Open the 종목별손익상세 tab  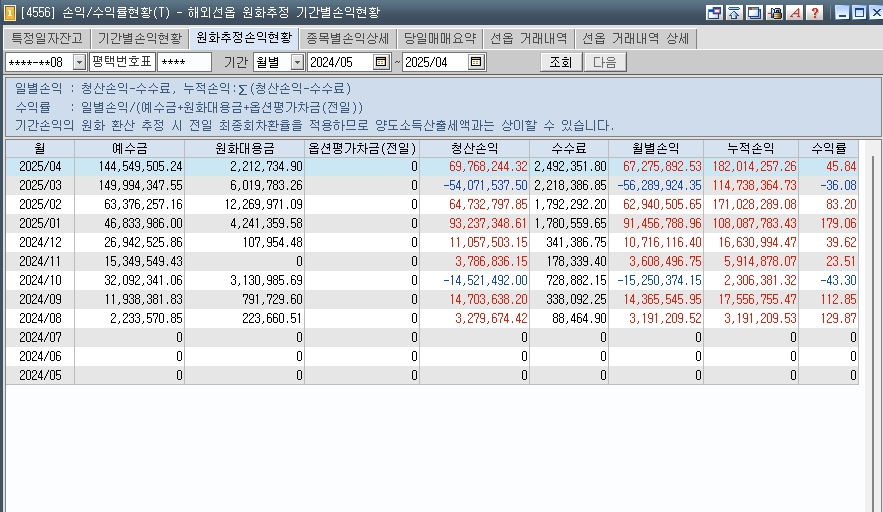[347, 38]
